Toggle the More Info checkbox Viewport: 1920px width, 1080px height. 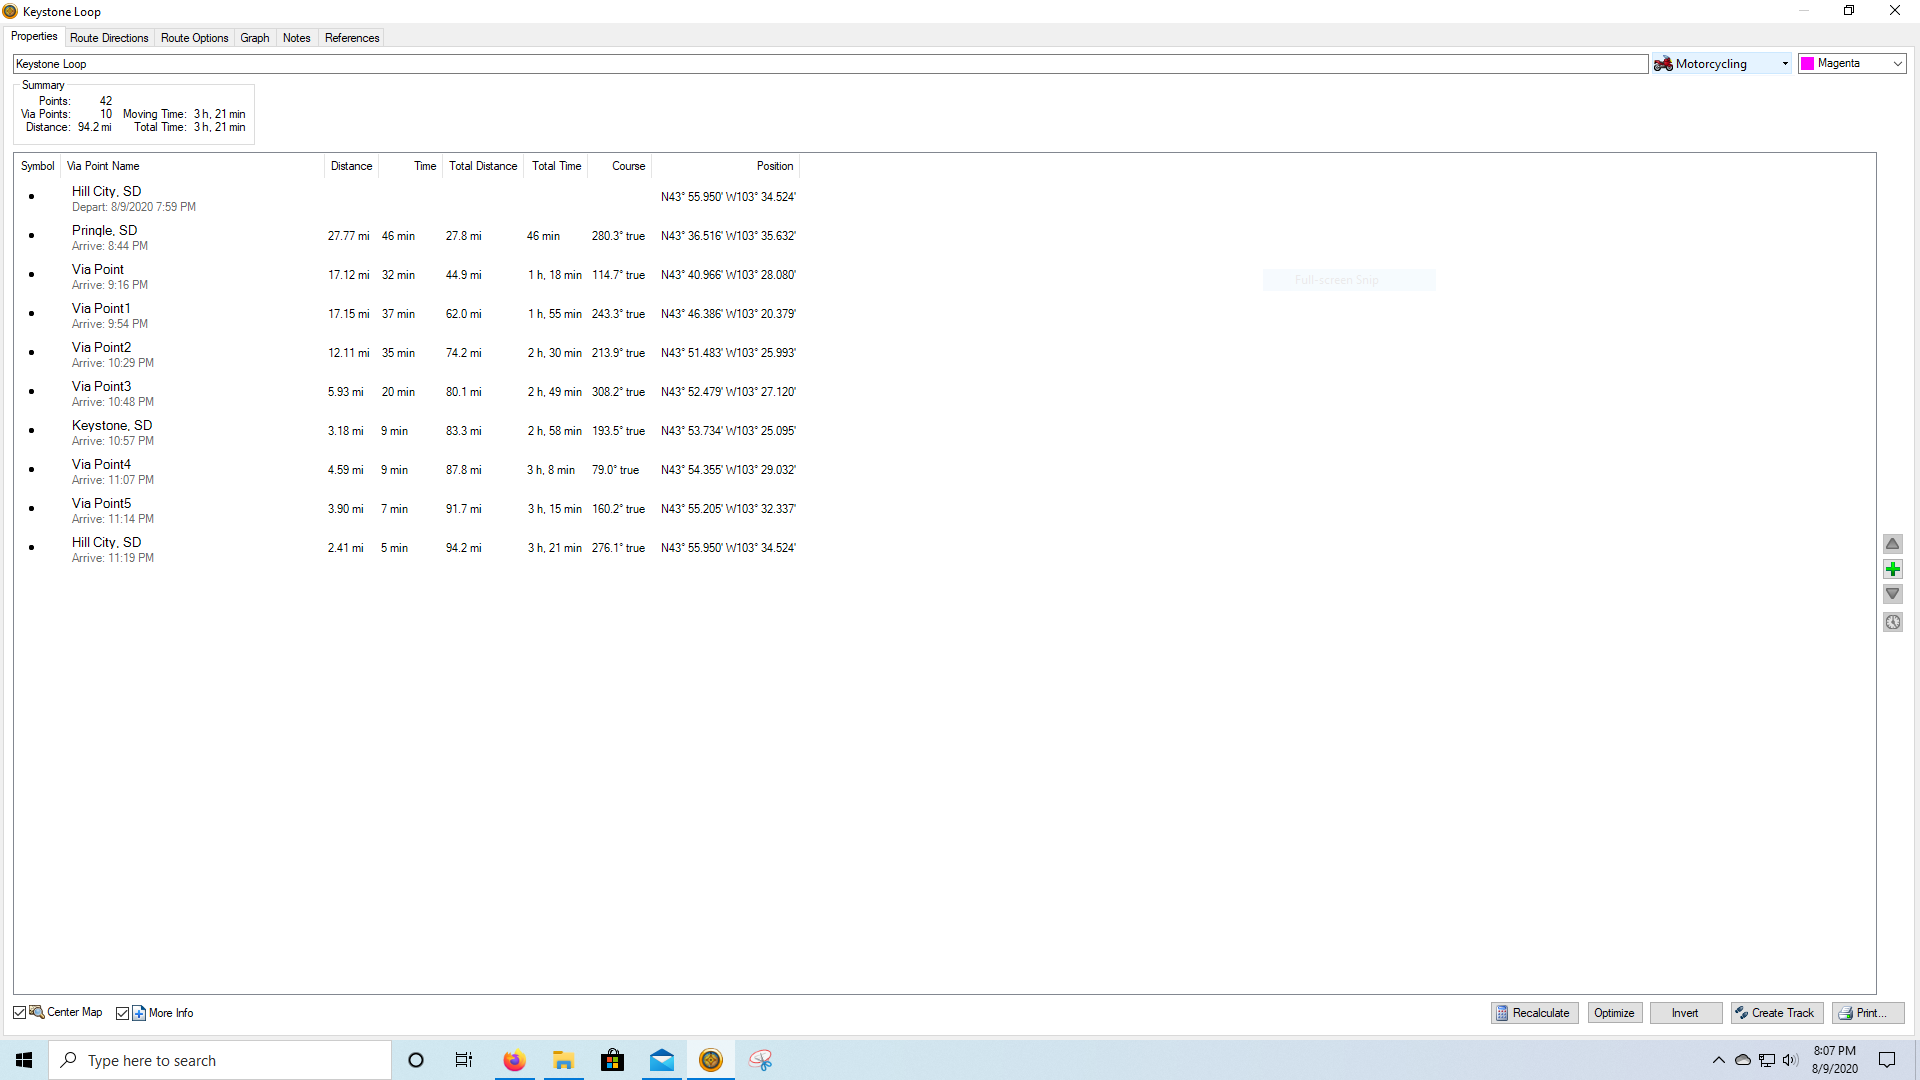122,1013
